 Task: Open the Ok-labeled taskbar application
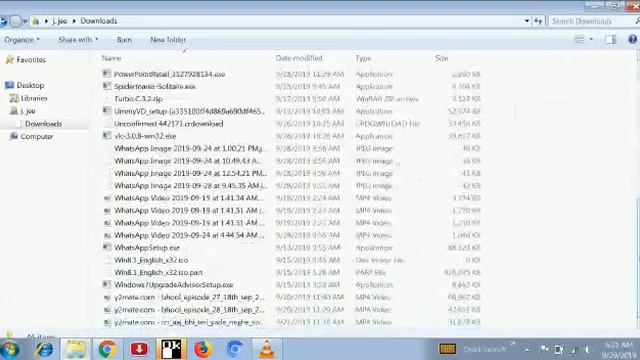pos(171,349)
